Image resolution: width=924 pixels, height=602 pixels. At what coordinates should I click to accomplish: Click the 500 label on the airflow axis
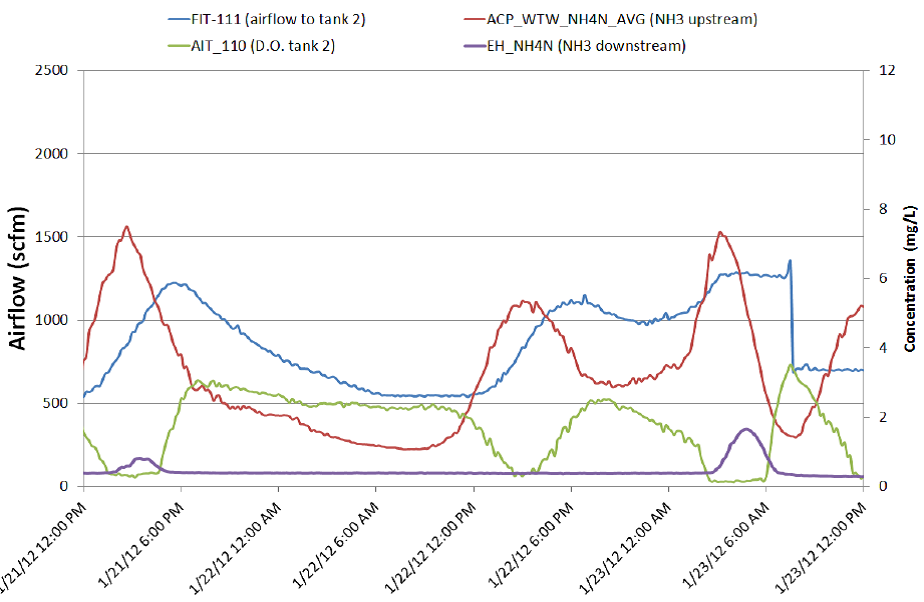[56, 403]
